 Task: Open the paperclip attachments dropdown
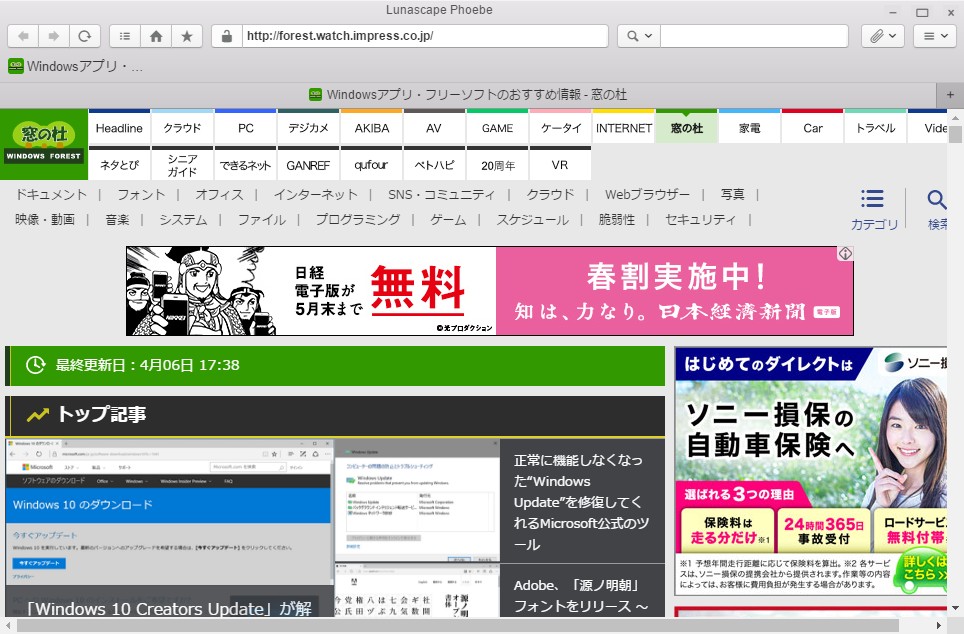[883, 36]
